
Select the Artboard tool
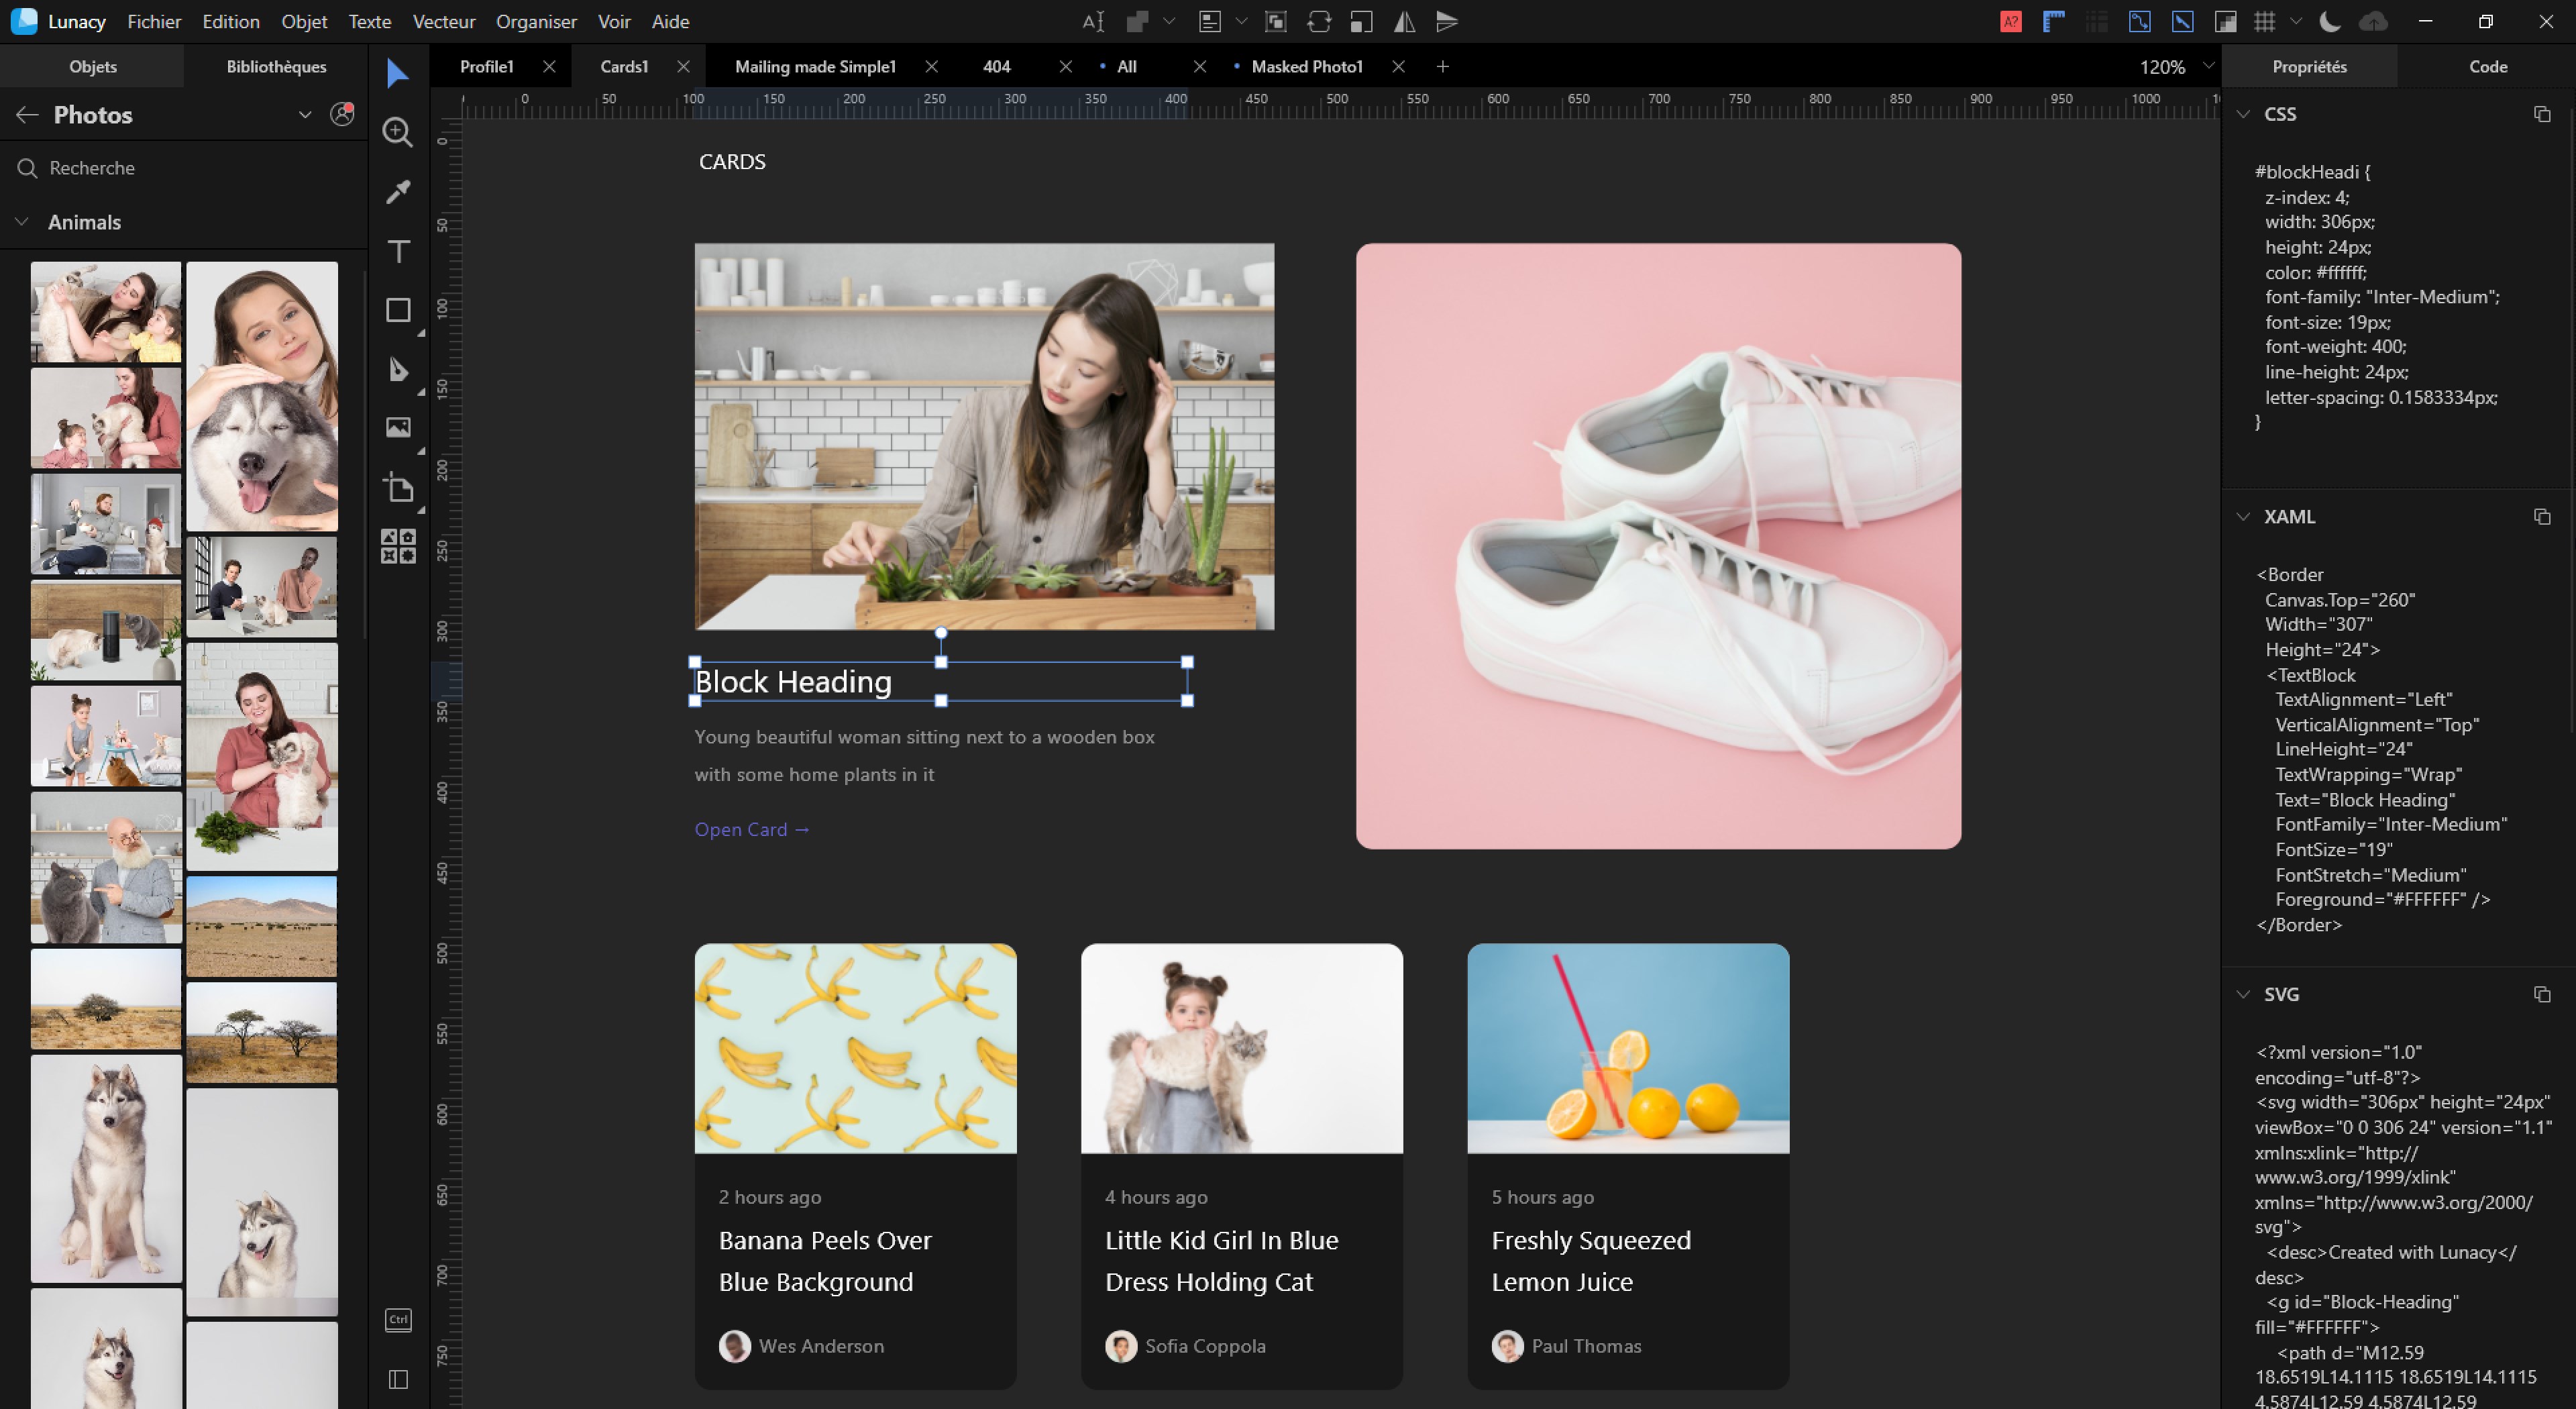(x=398, y=488)
